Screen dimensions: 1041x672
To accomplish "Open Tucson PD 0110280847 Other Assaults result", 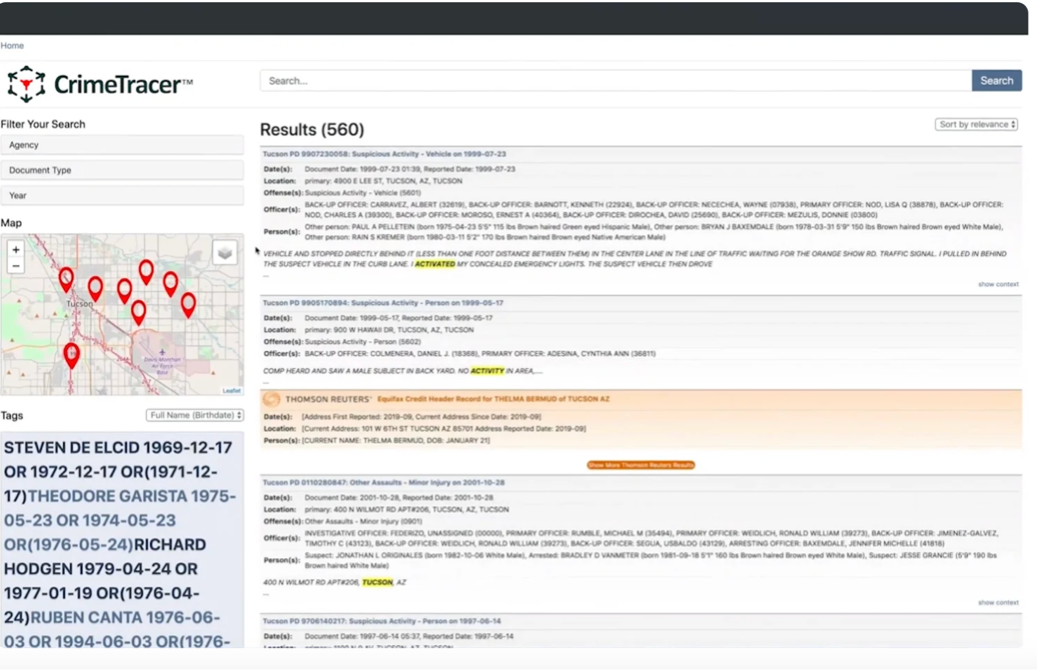I will tap(384, 483).
